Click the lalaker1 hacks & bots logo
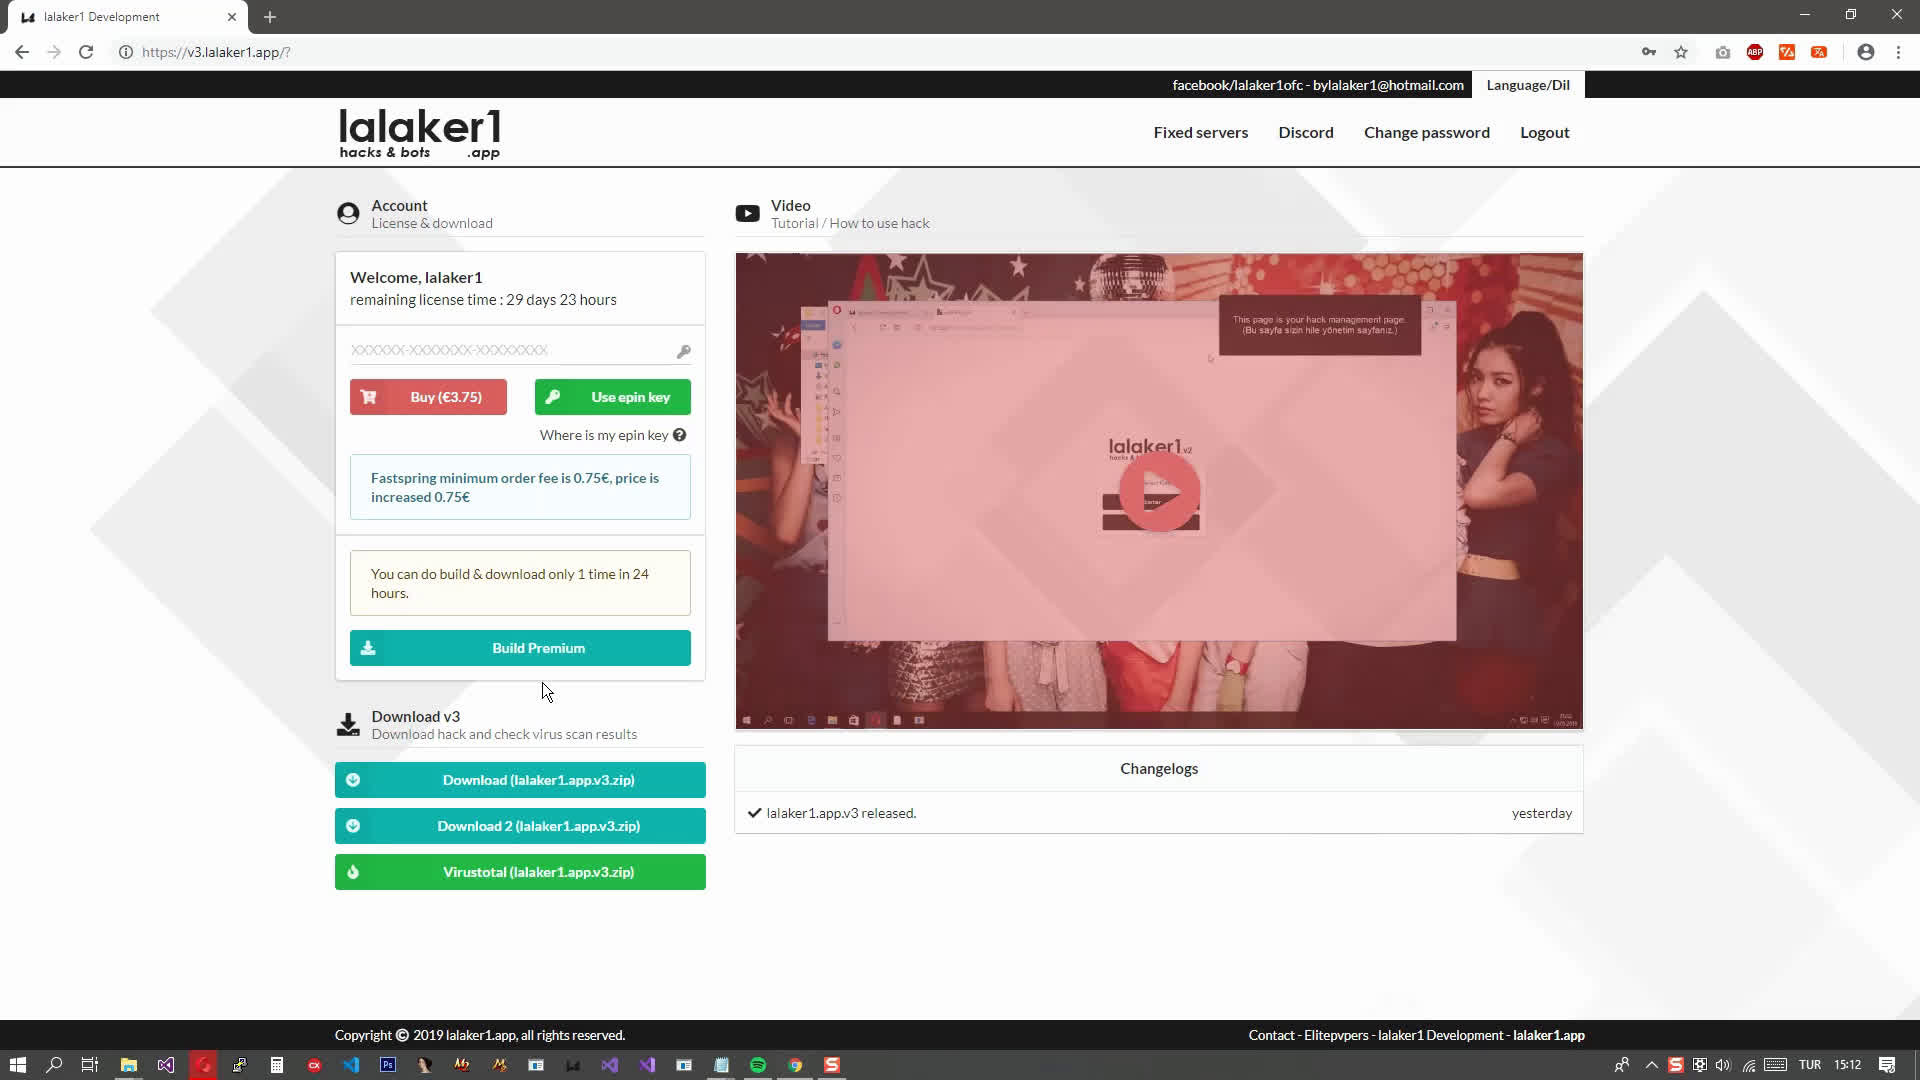Viewport: 1920px width, 1080px height. coord(420,134)
